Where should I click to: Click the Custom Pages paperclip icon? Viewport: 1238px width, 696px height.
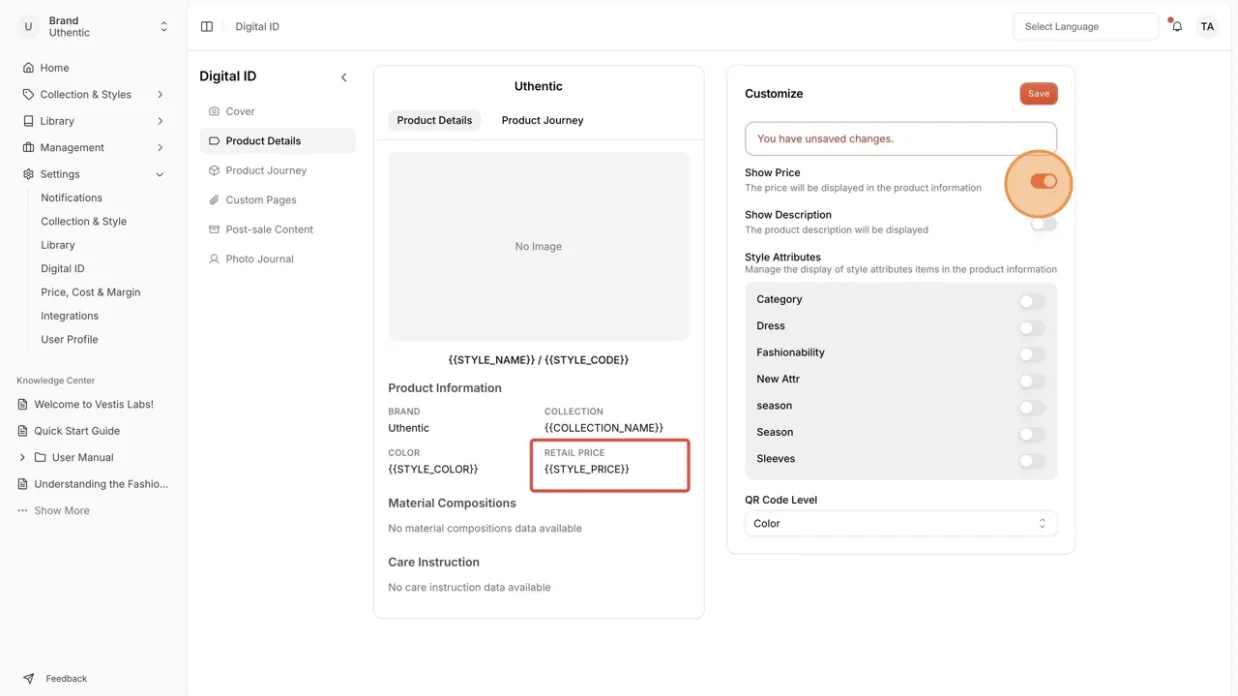coord(214,200)
